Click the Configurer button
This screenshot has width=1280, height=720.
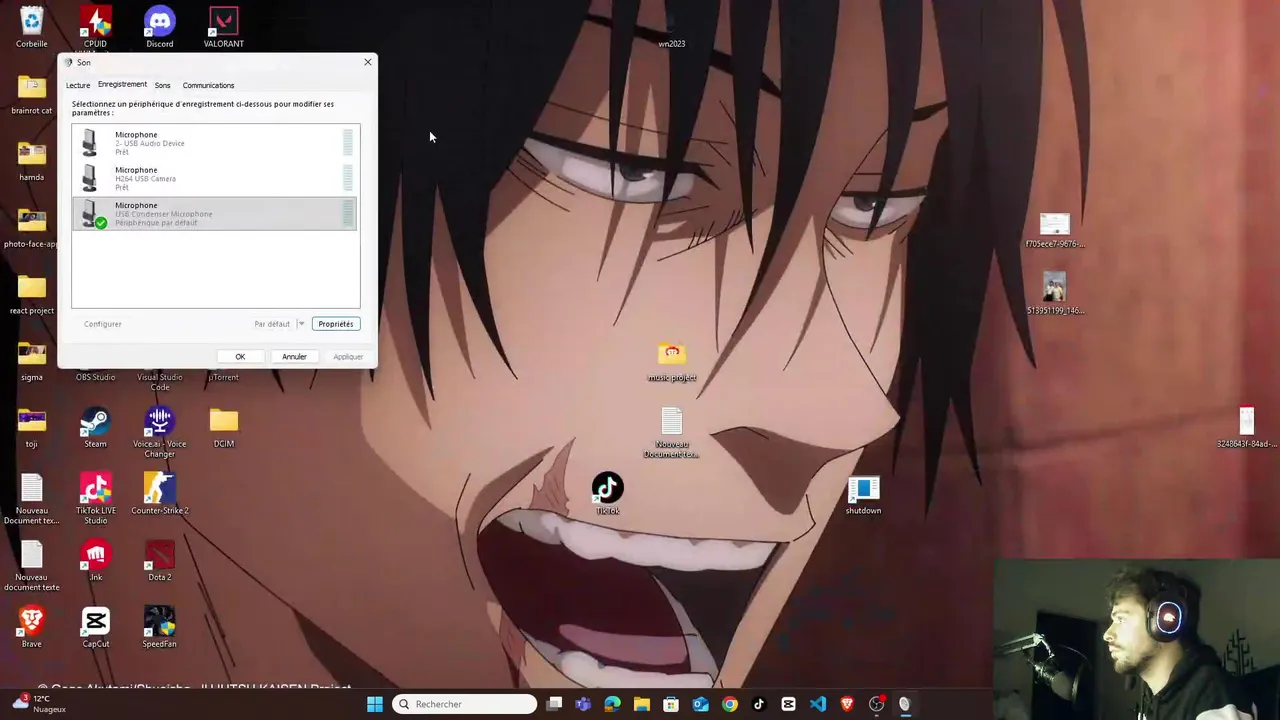(103, 324)
